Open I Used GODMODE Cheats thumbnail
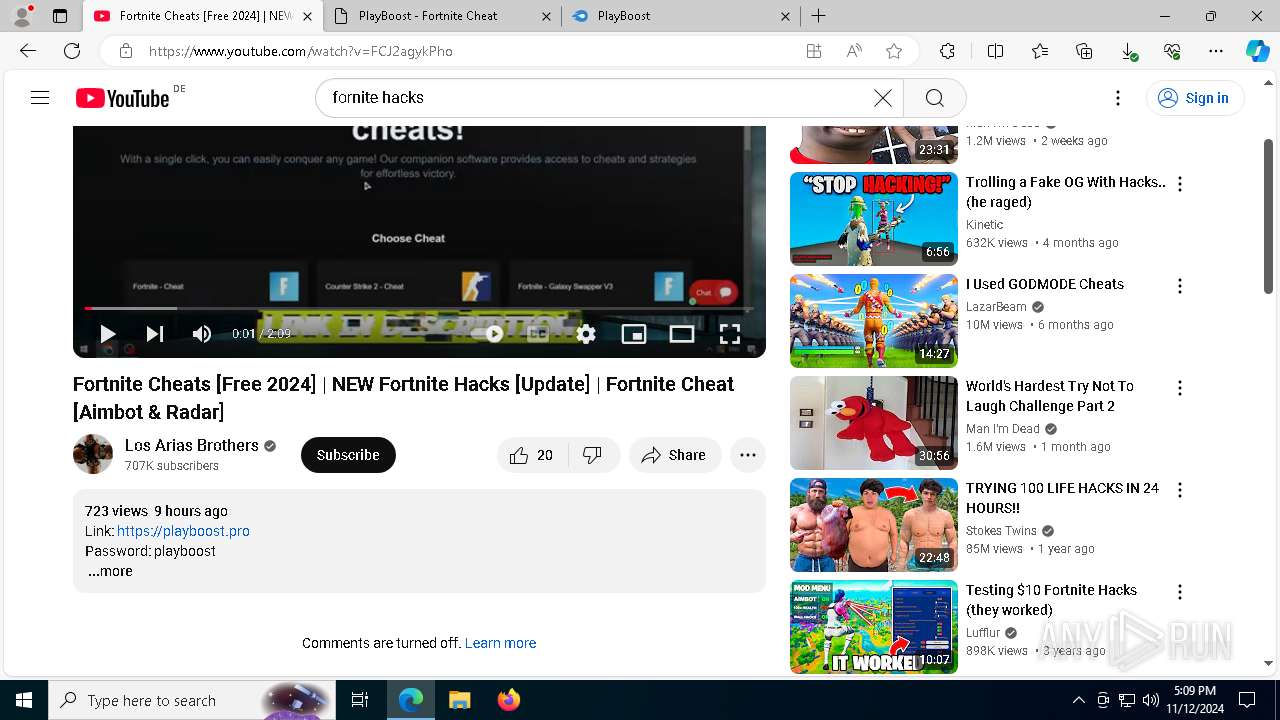The width and height of the screenshot is (1280, 720). 874,321
